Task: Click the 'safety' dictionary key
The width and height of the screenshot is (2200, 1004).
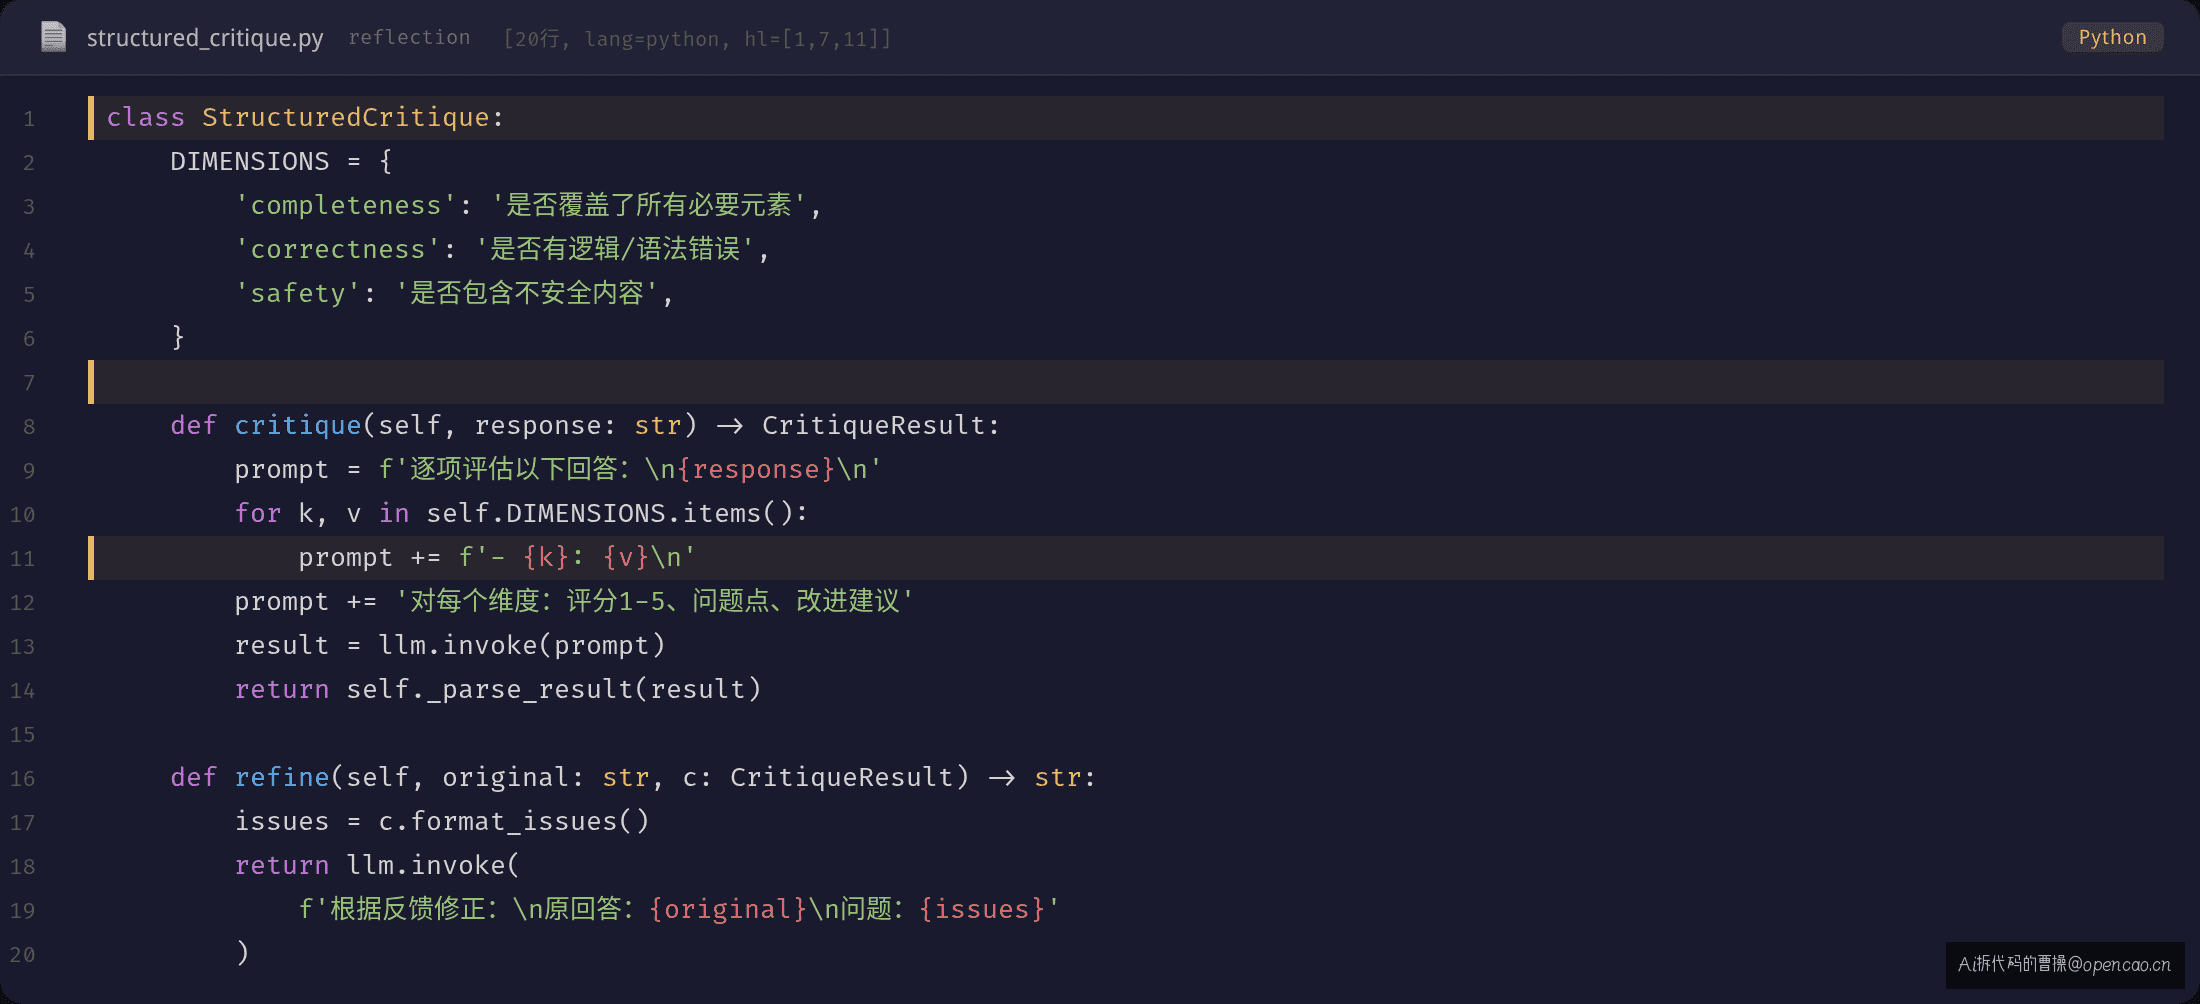Action: click(297, 293)
